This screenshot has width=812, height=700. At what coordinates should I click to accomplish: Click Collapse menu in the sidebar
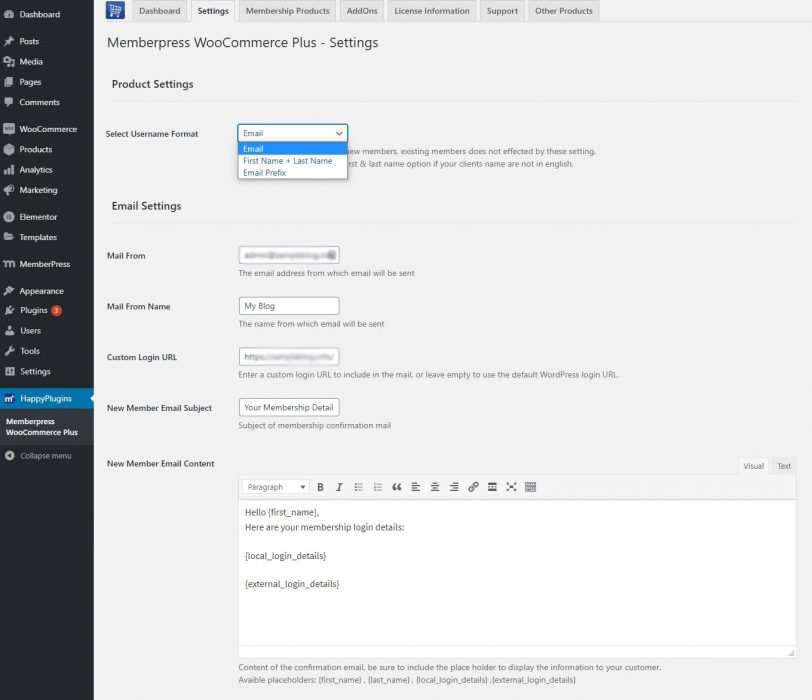coord(45,456)
